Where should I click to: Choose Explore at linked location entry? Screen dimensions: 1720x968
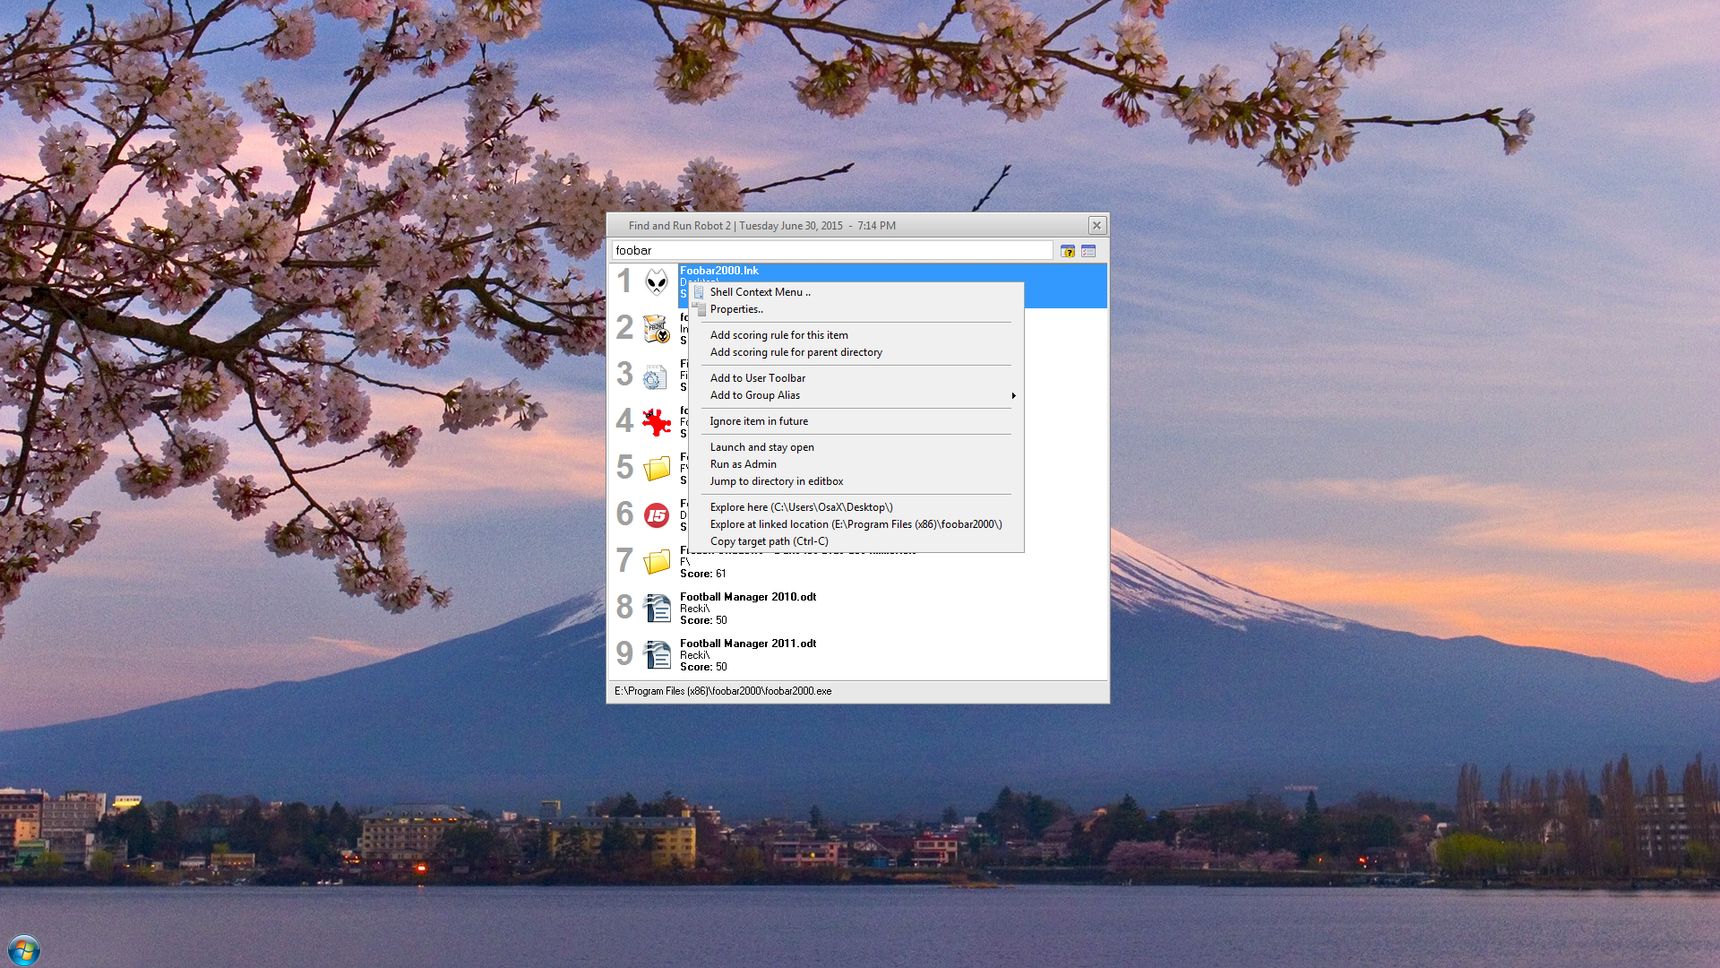(856, 524)
